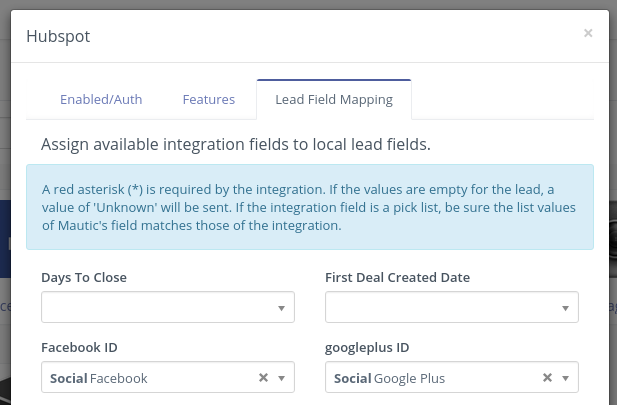The width and height of the screenshot is (617, 405).
Task: Clear the Social Facebook selection
Action: pyautogui.click(x=263, y=378)
